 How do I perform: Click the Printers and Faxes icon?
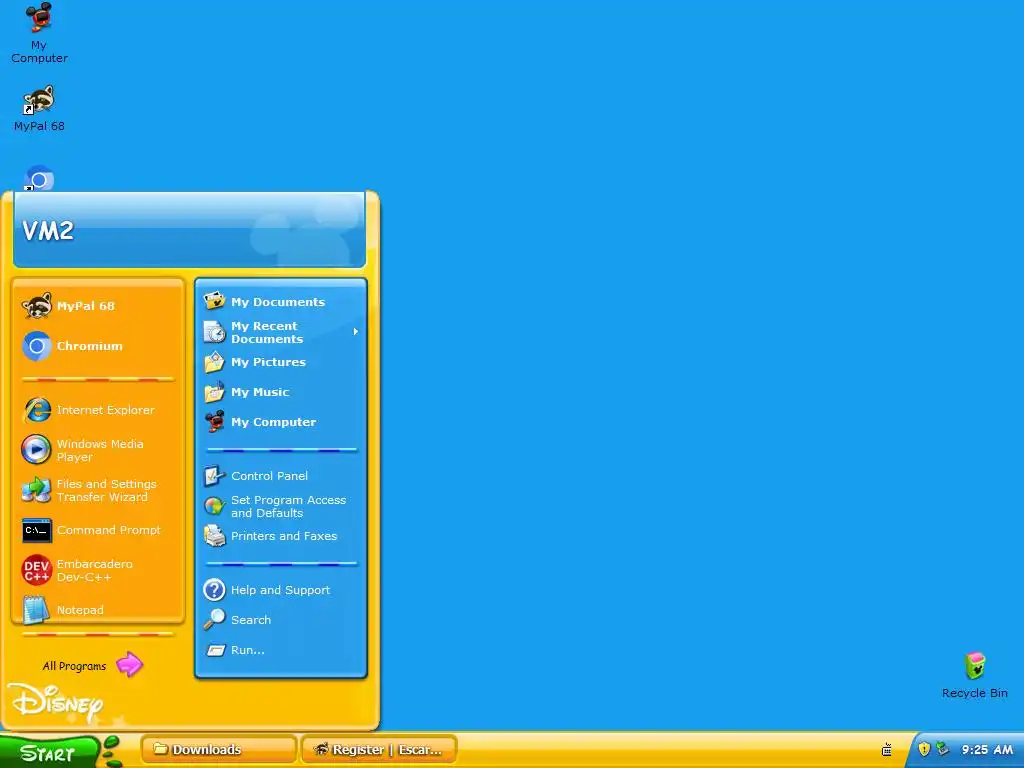(x=214, y=536)
